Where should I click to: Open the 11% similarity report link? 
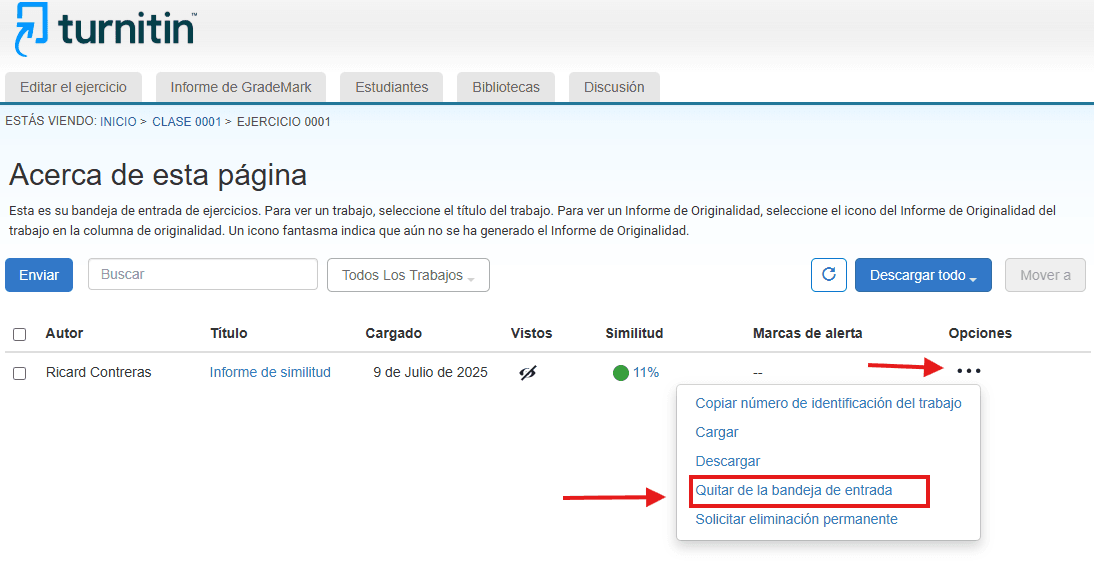645,373
